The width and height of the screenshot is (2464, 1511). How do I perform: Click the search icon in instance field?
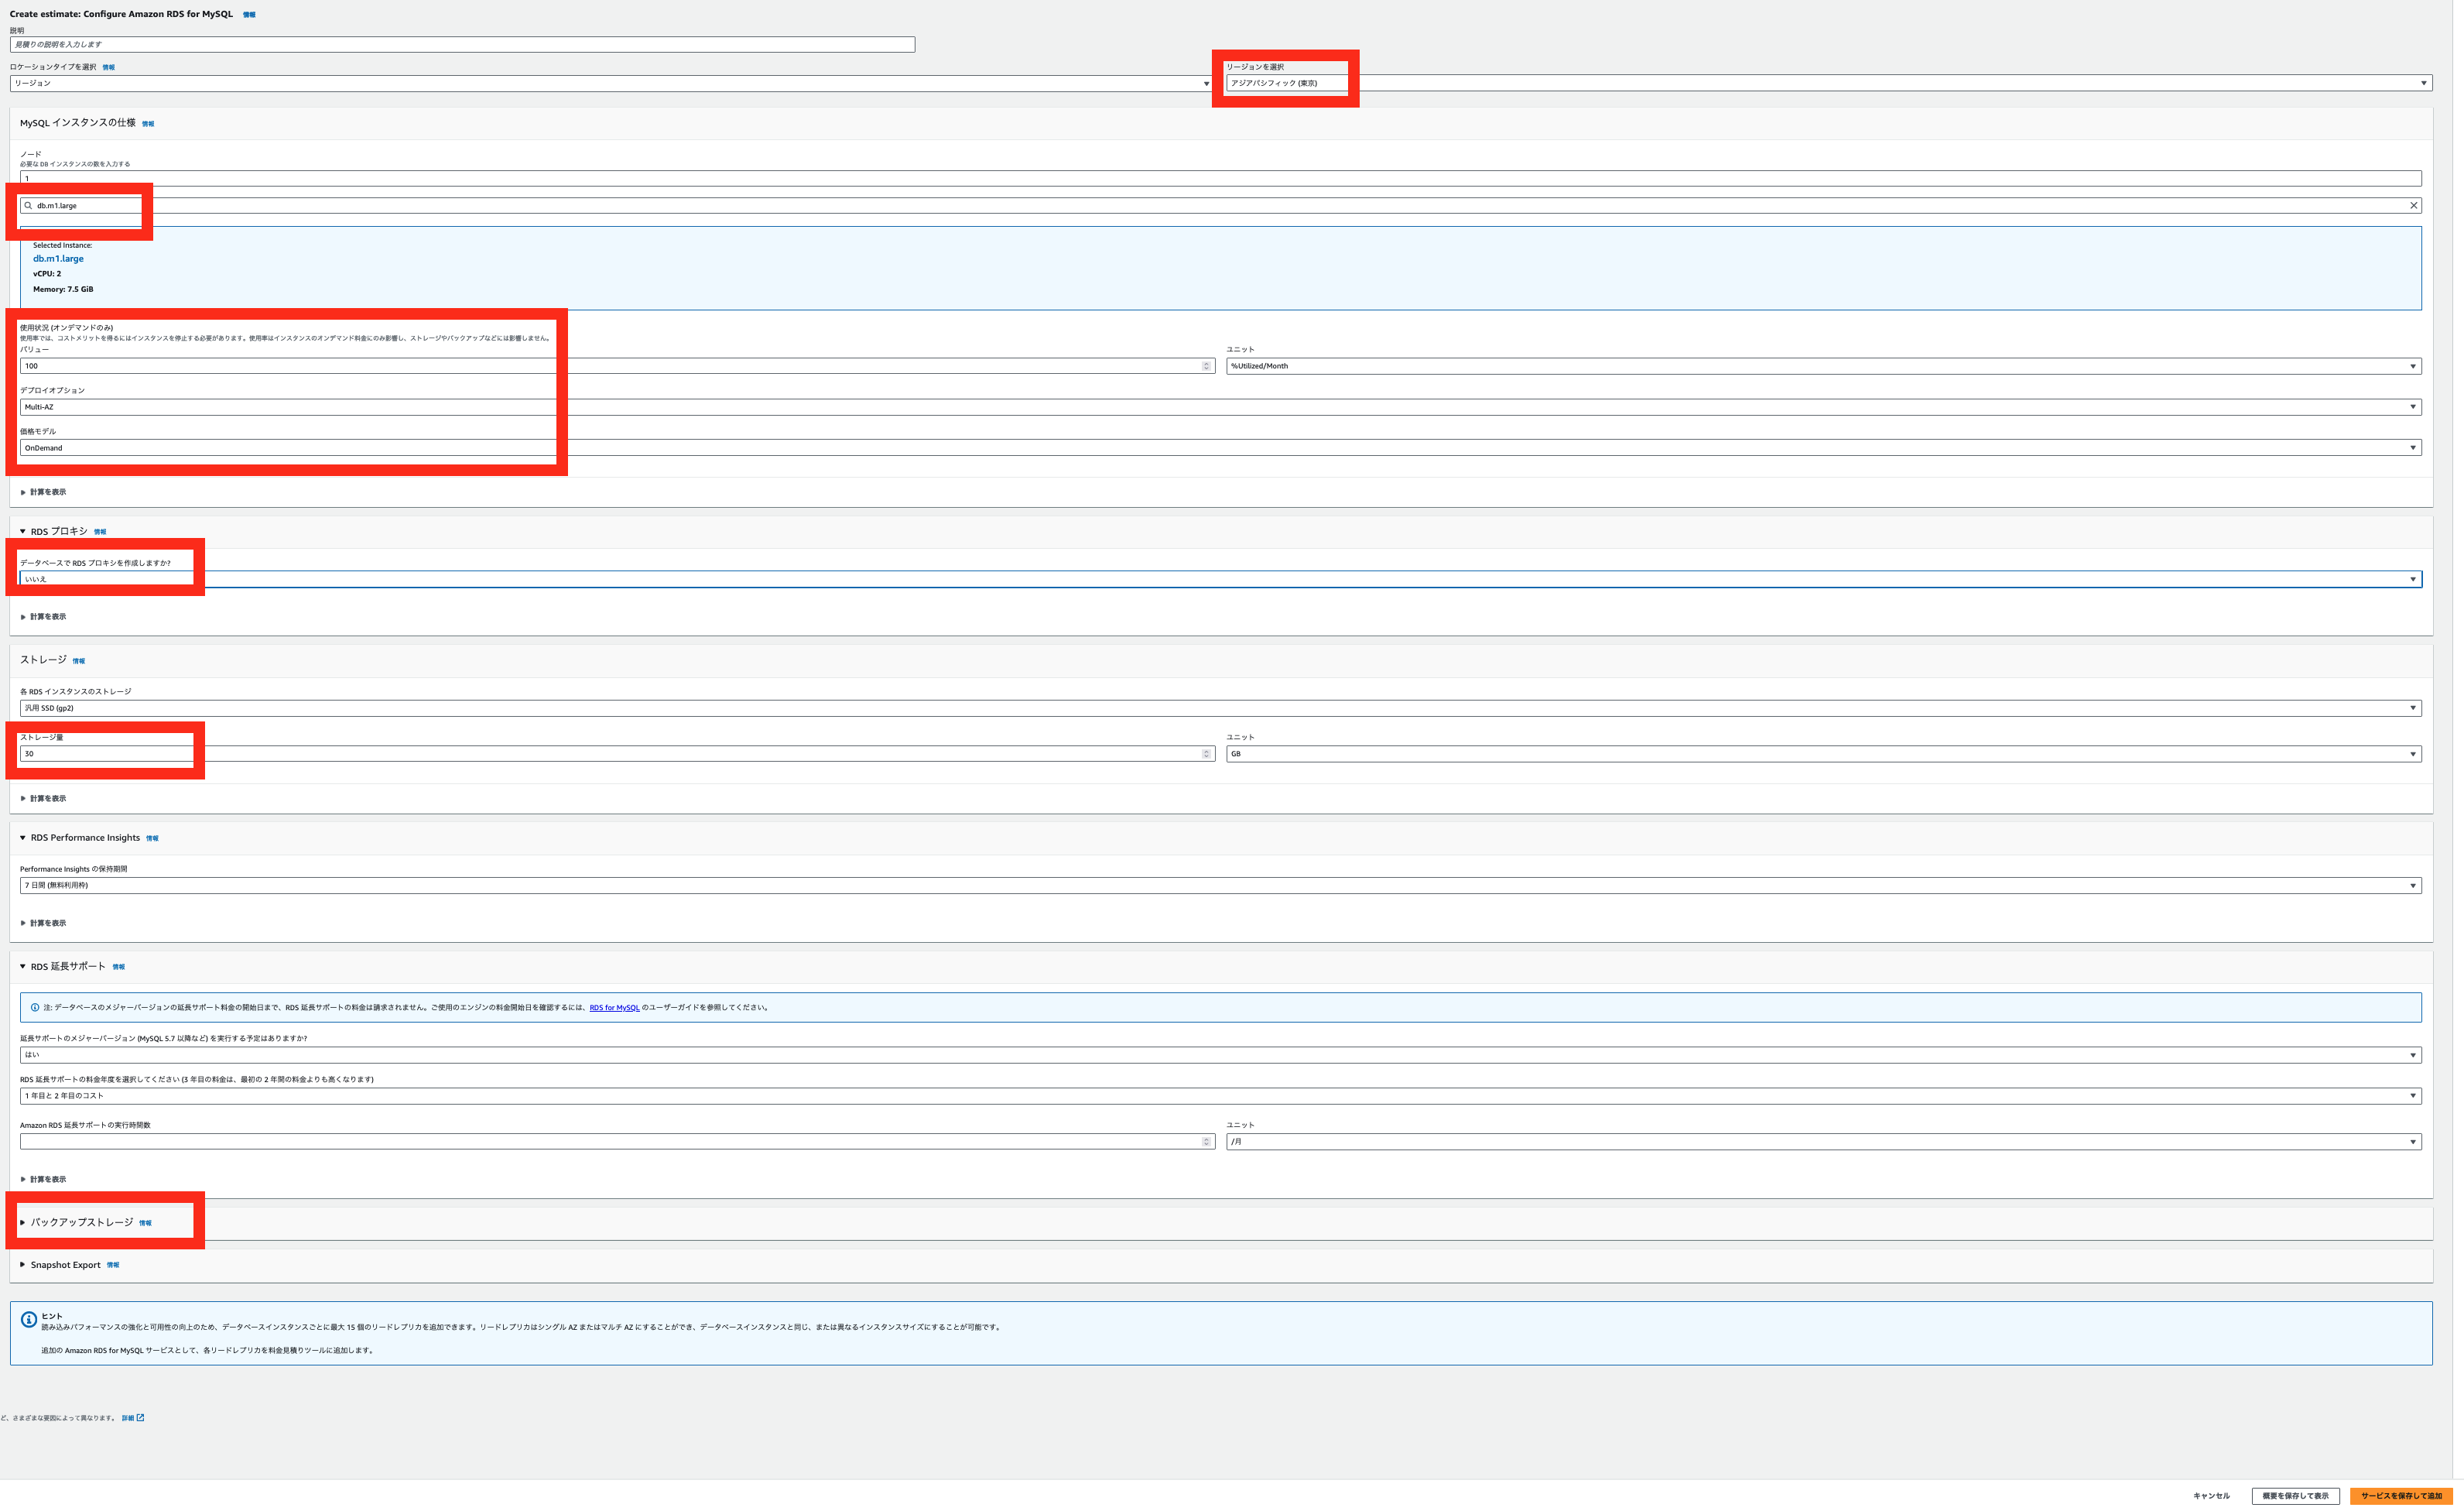pos(28,206)
